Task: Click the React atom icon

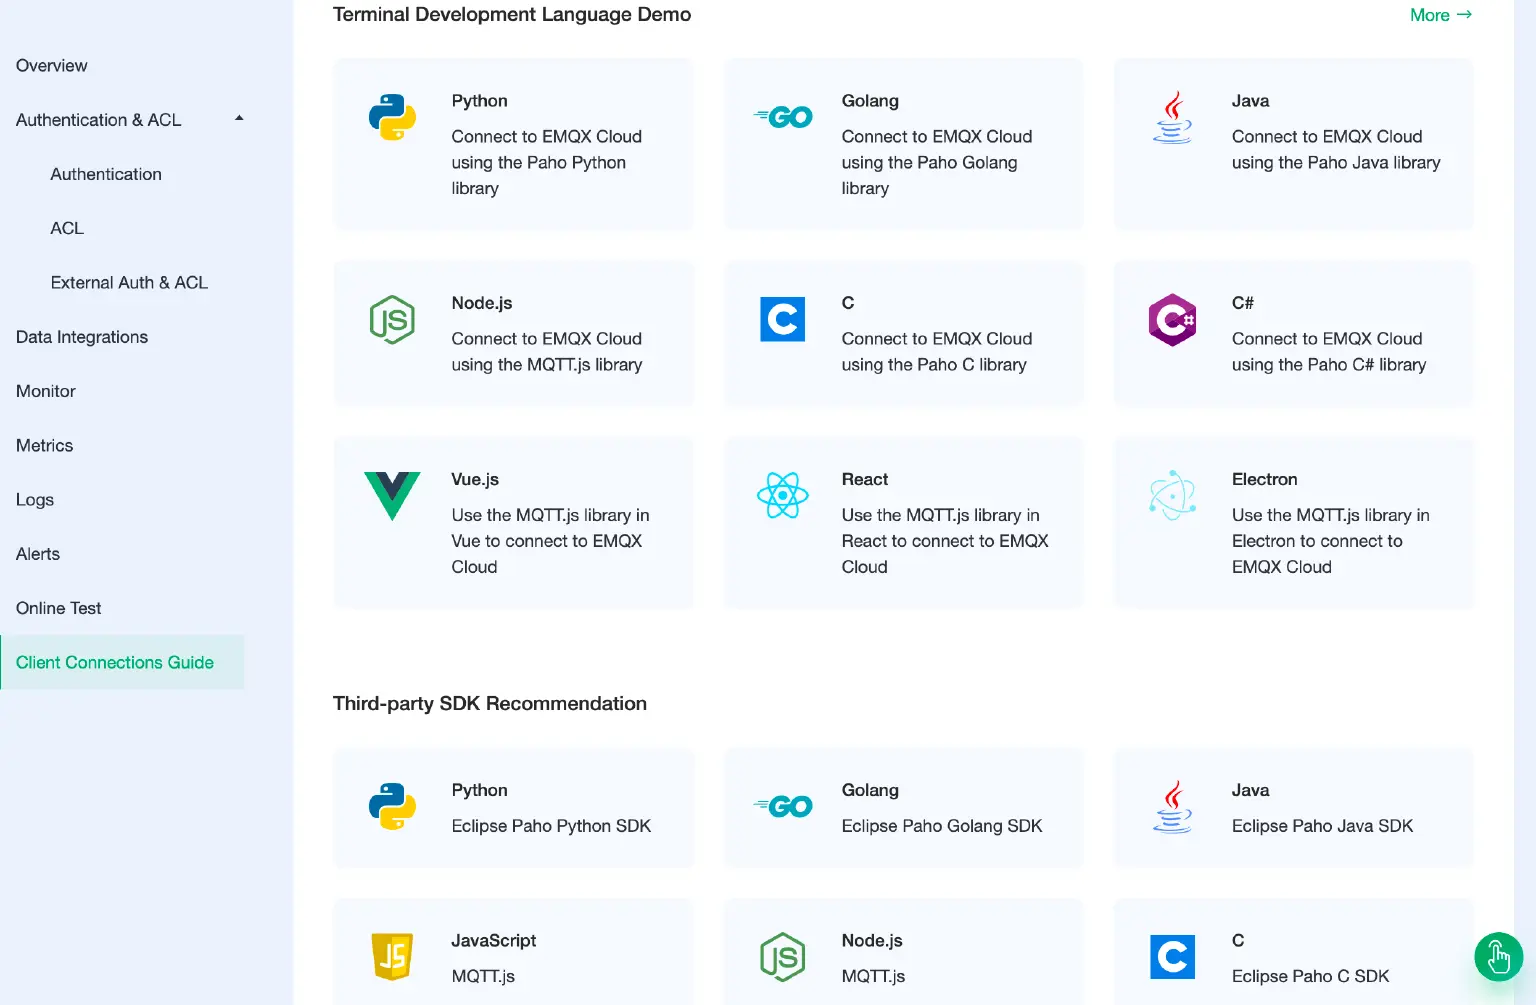Action: [x=783, y=495]
